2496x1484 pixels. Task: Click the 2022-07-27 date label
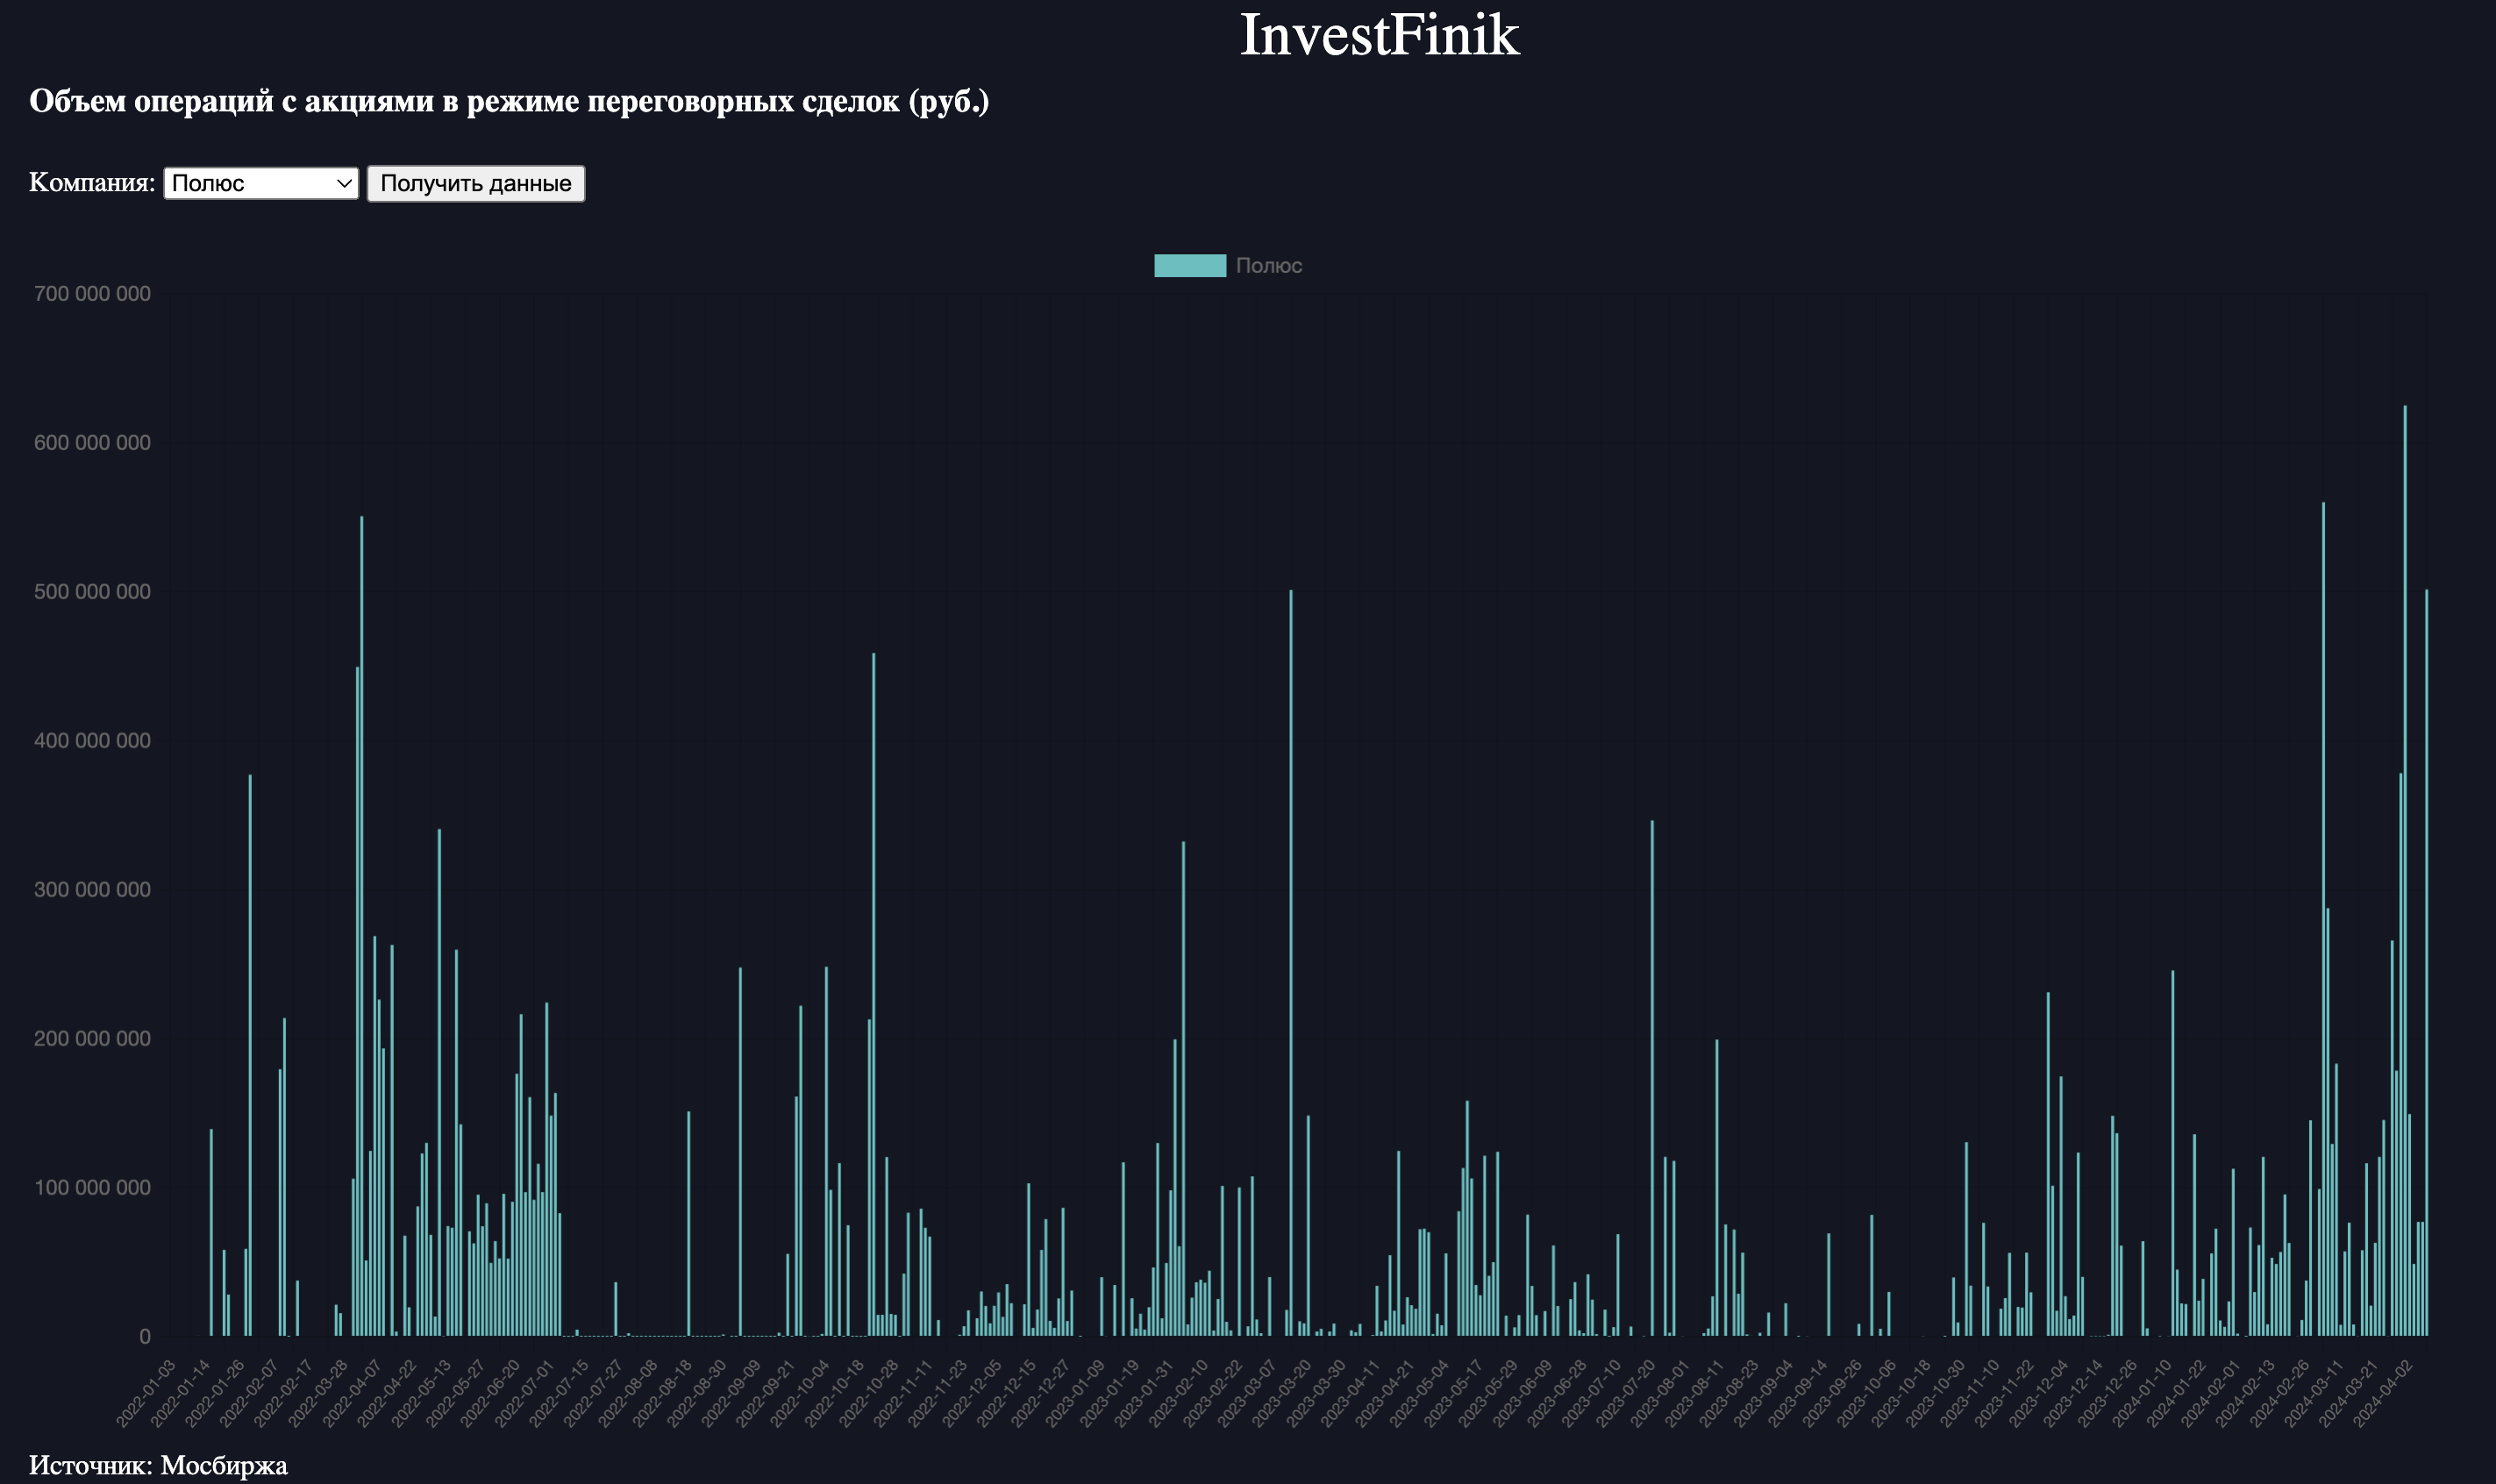click(x=594, y=1392)
